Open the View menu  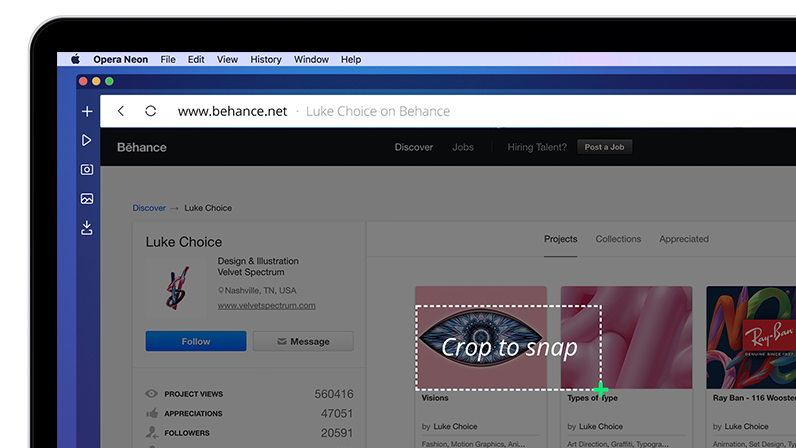pos(227,59)
